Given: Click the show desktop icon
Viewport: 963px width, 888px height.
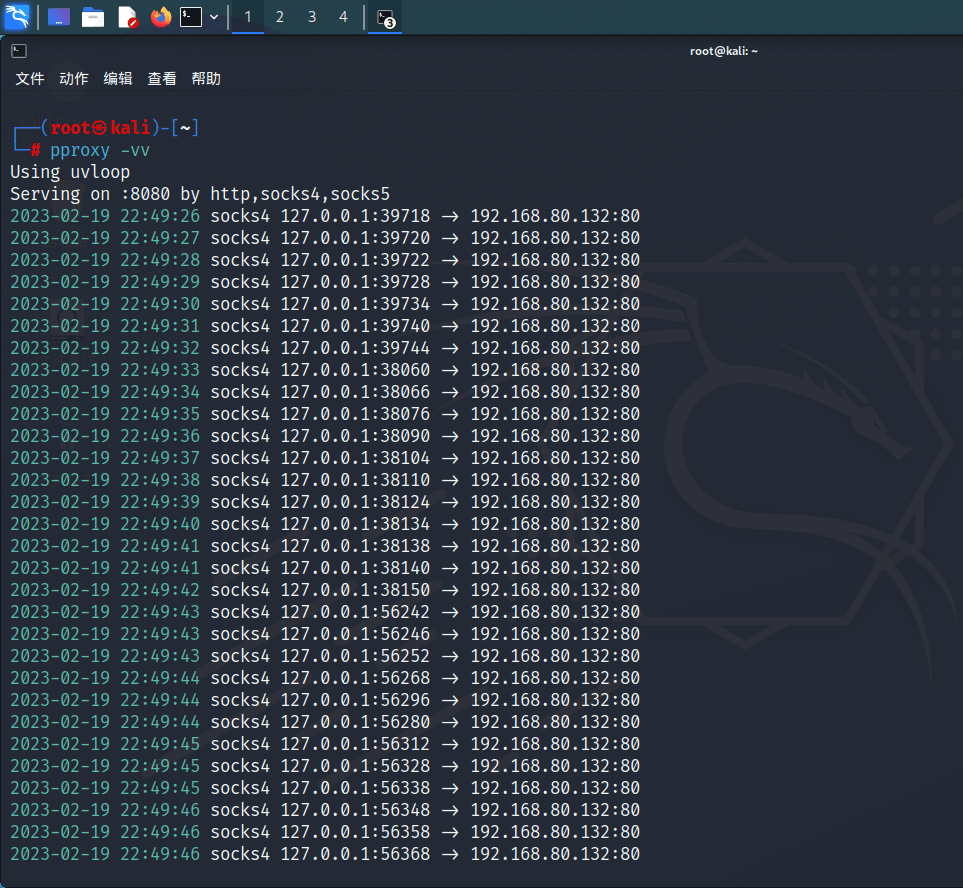Looking at the screenshot, I should pos(59,17).
